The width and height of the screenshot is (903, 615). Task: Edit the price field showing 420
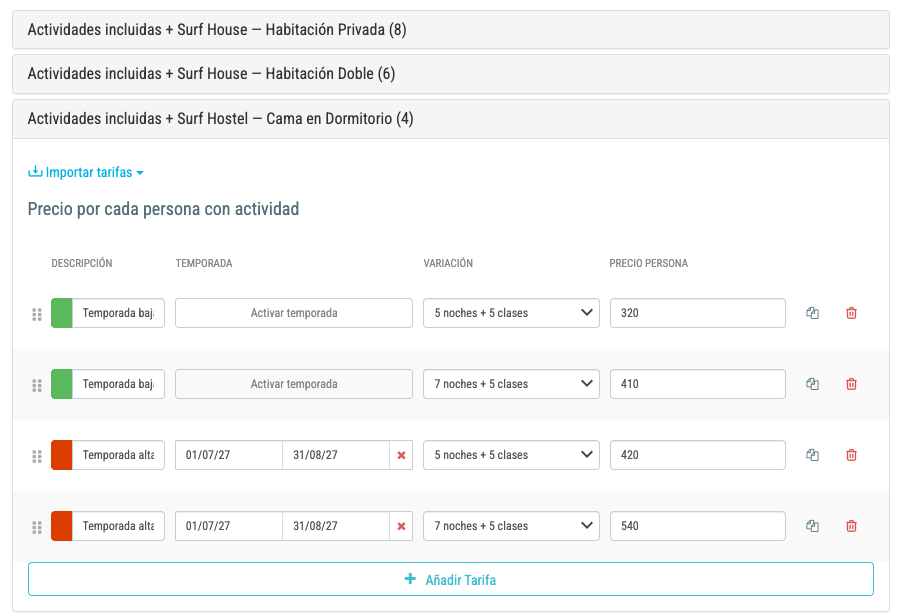697,455
